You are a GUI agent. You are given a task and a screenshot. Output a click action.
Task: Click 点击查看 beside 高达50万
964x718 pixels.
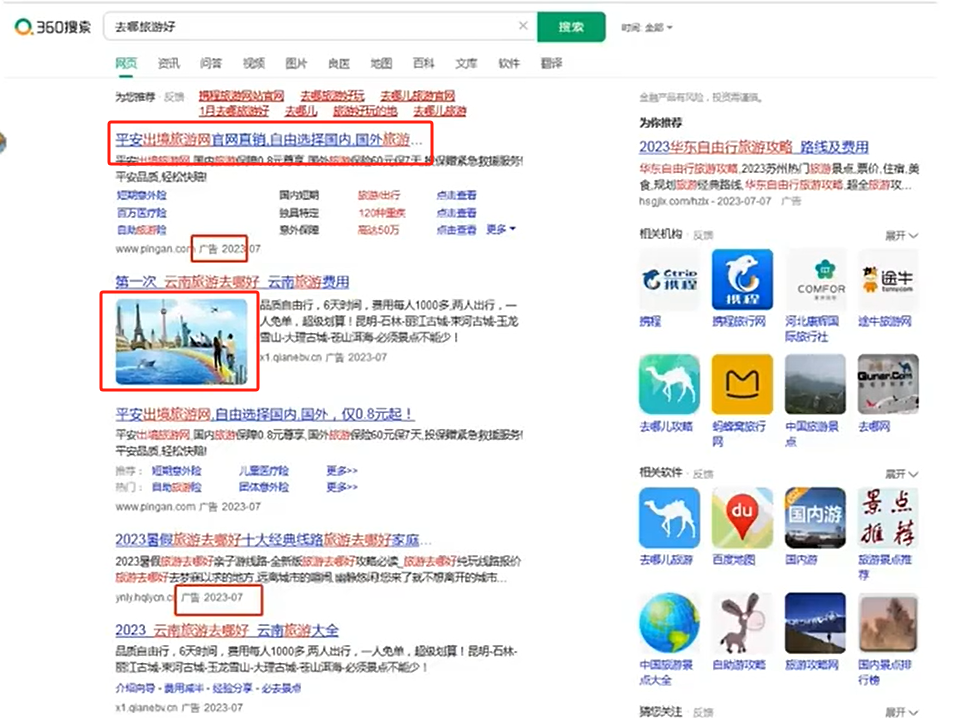click(456, 230)
